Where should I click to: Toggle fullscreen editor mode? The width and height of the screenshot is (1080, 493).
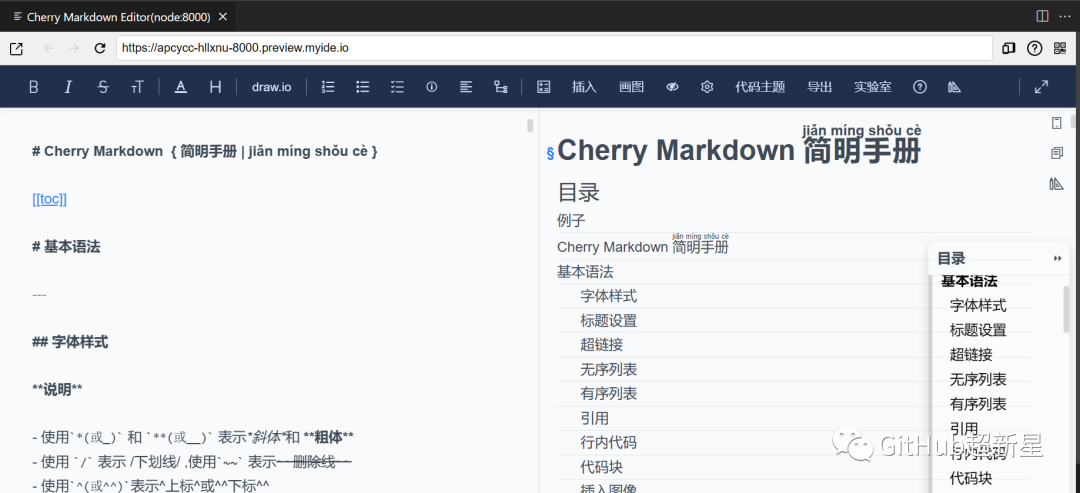tap(1041, 87)
